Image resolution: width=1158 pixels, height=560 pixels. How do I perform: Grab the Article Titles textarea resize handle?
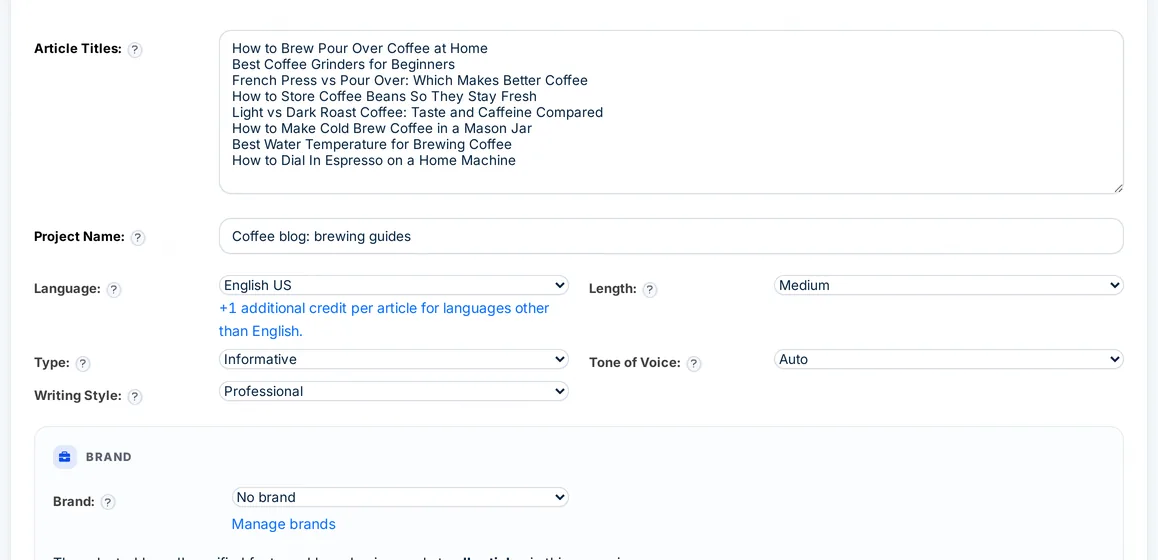[x=1118, y=188]
